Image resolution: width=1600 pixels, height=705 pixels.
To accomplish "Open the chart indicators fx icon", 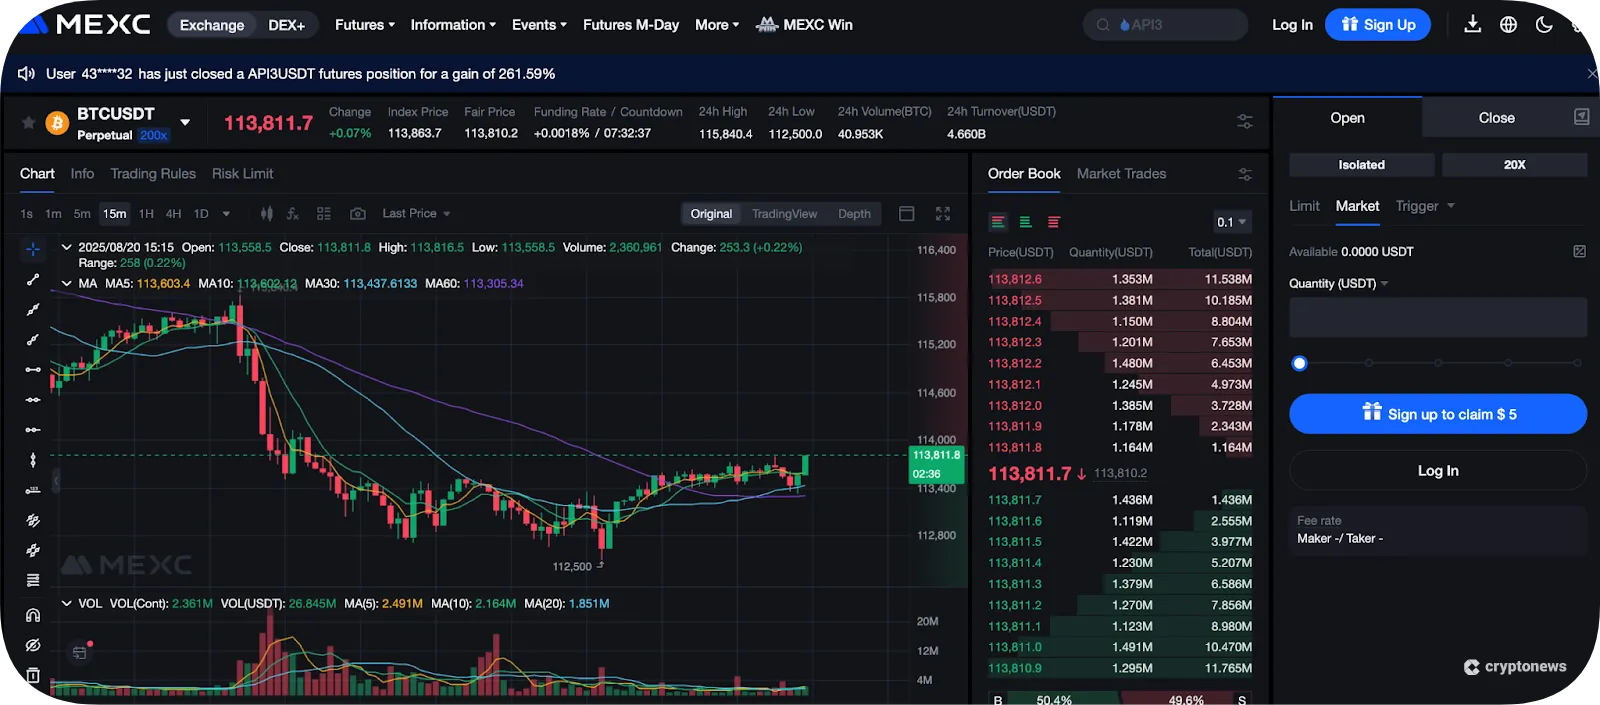I will tap(293, 214).
